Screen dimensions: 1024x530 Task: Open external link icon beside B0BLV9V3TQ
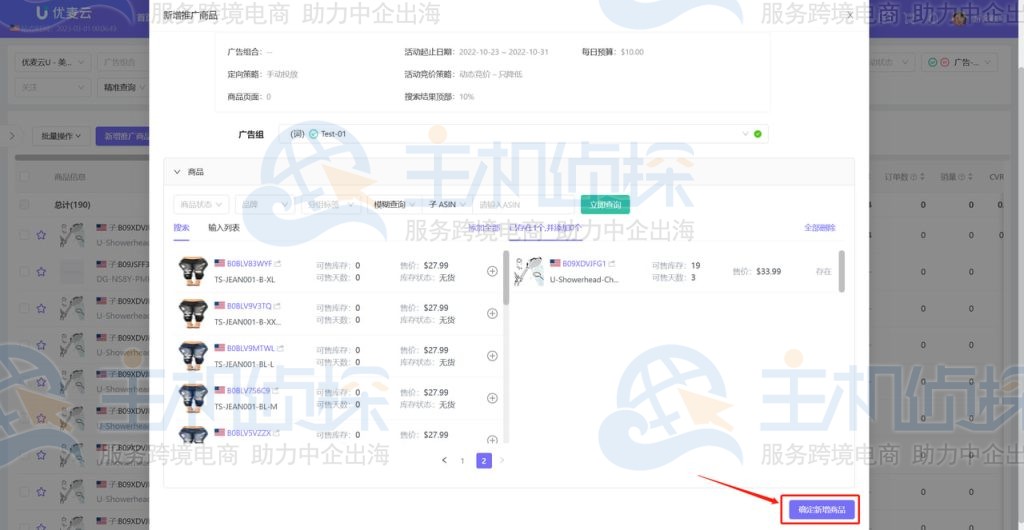click(278, 306)
